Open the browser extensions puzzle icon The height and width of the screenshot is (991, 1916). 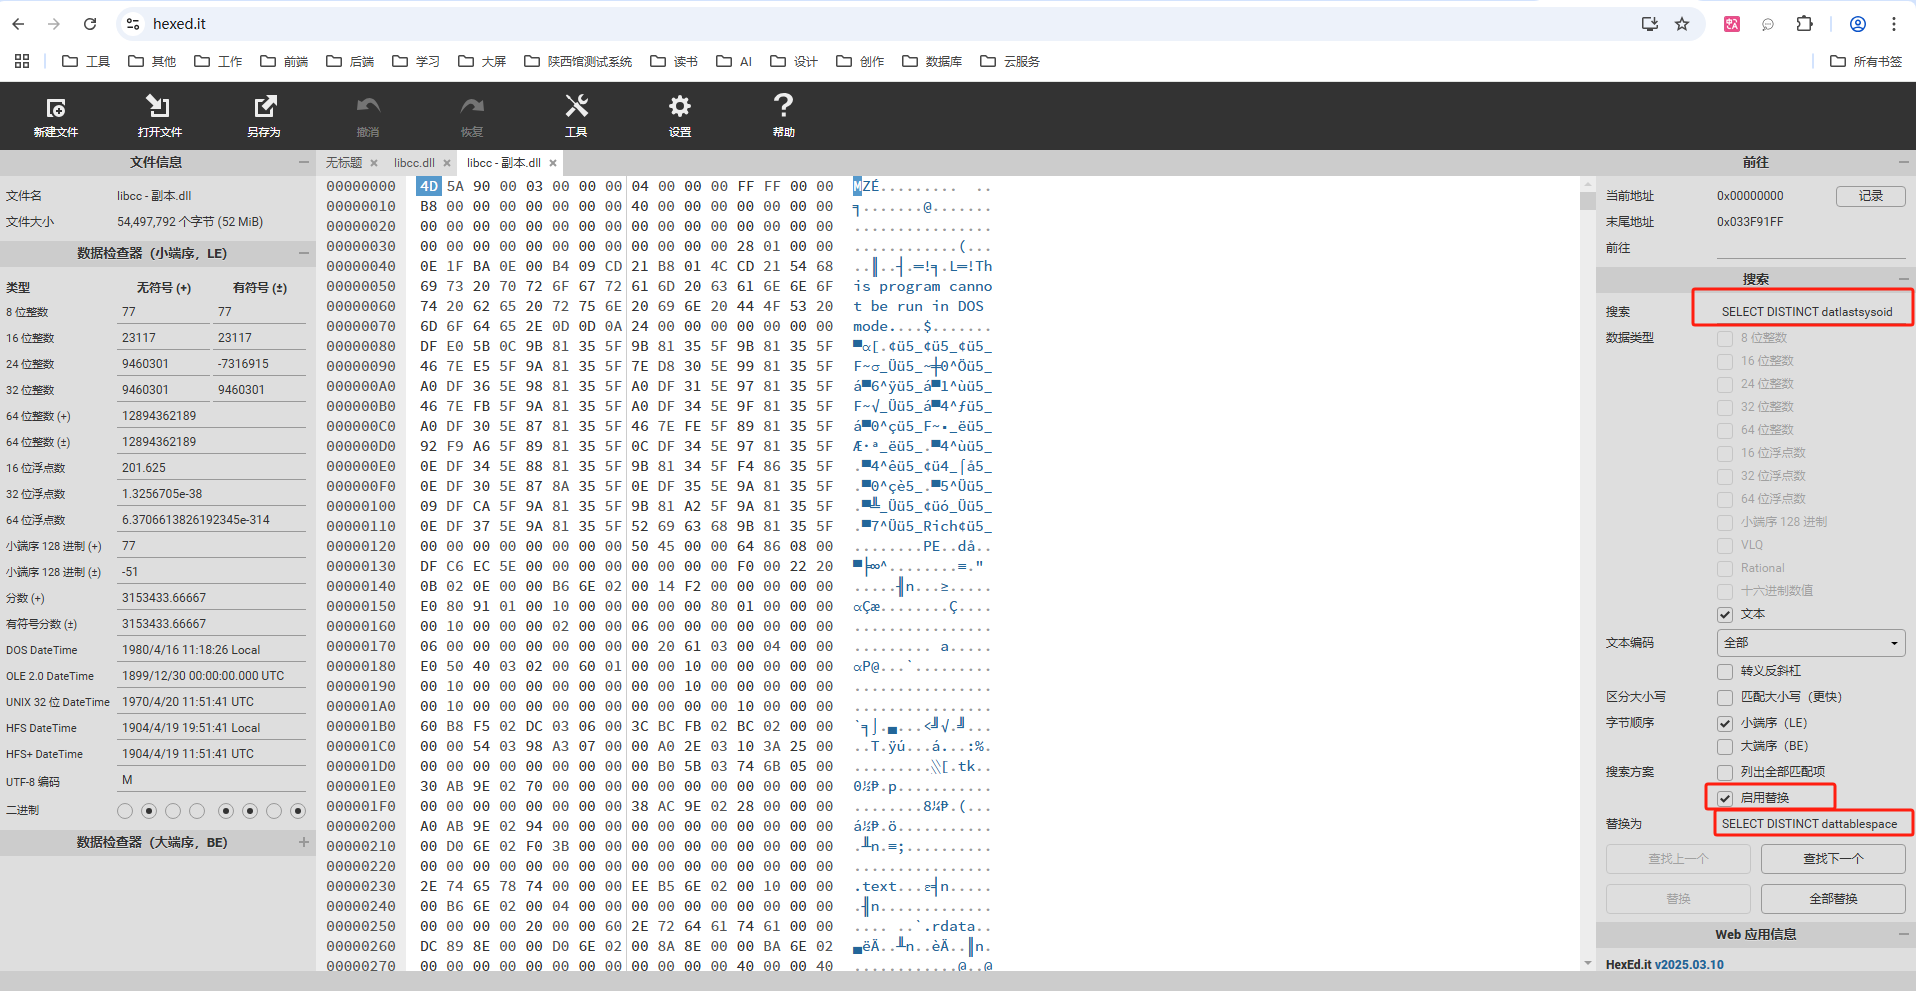(1805, 23)
